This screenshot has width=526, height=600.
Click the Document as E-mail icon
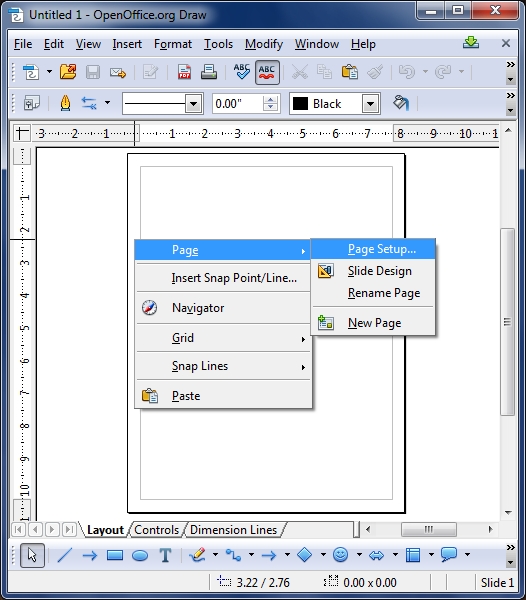[118, 72]
